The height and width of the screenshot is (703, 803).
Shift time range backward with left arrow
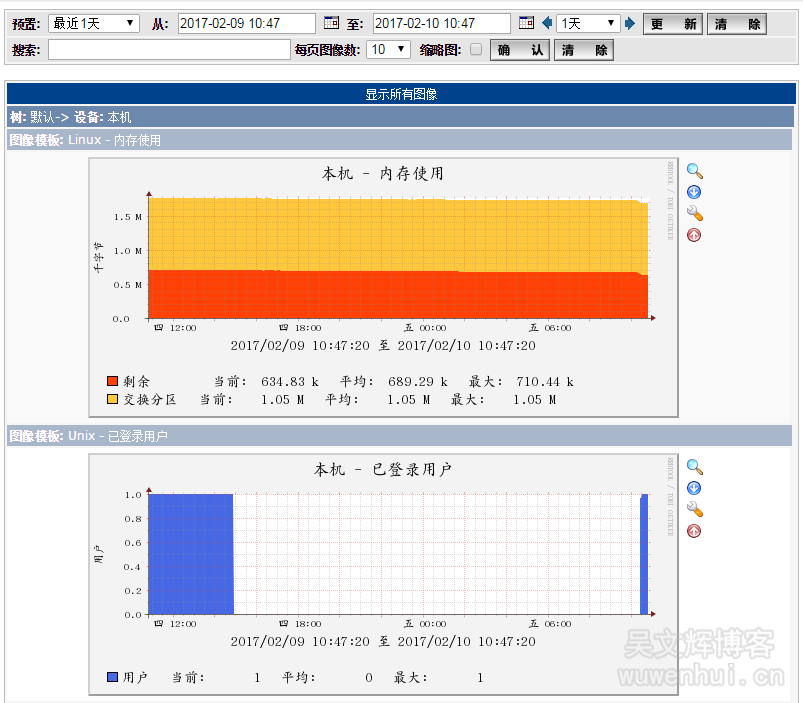pos(547,23)
